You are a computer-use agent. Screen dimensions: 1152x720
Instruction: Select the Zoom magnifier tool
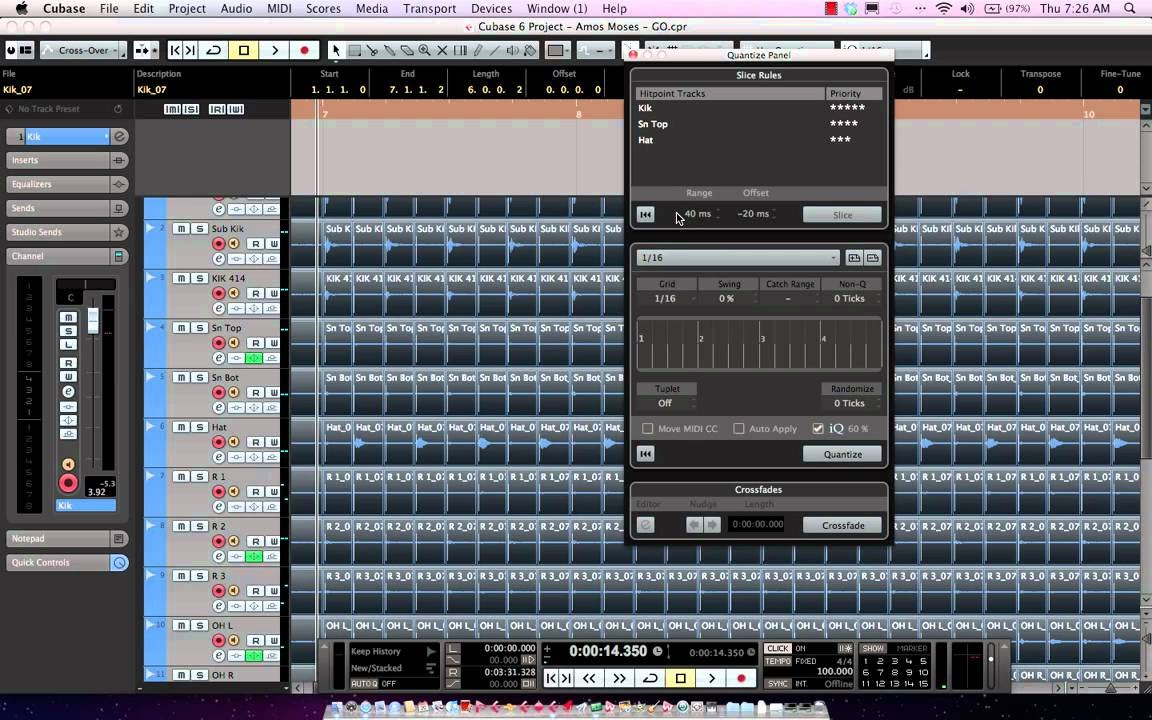tap(425, 50)
